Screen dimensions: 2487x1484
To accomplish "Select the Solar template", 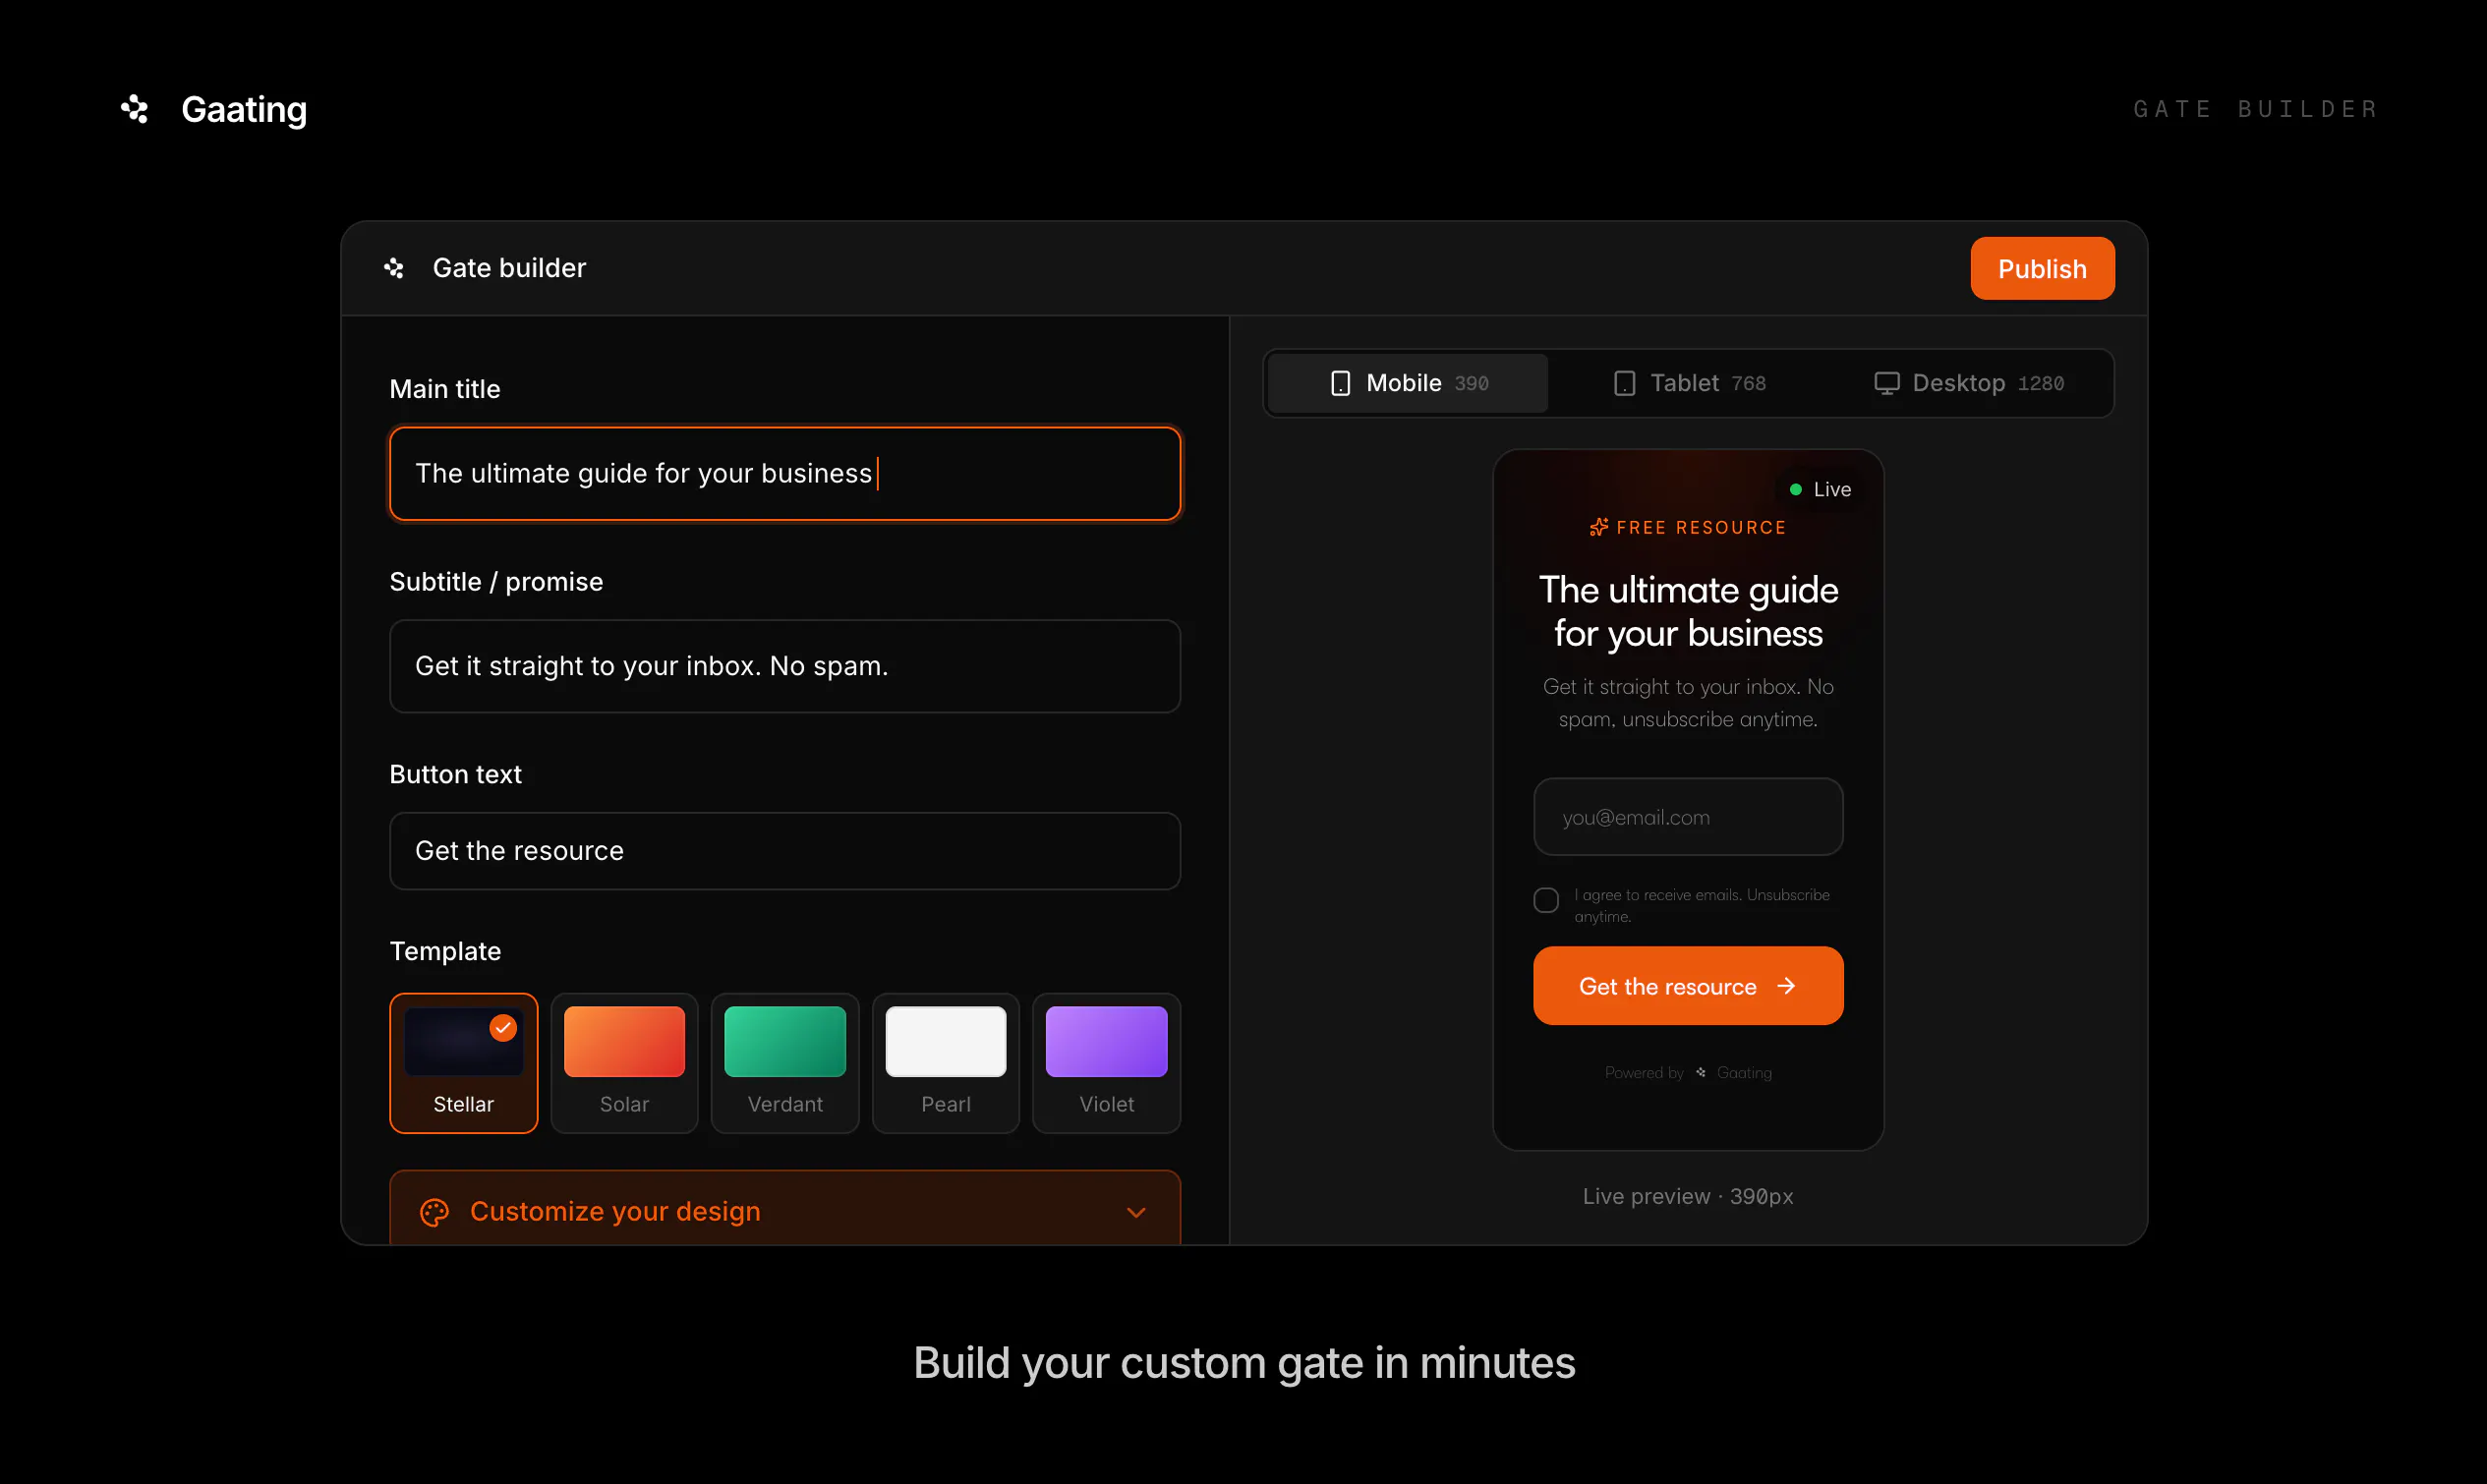I will [624, 1062].
